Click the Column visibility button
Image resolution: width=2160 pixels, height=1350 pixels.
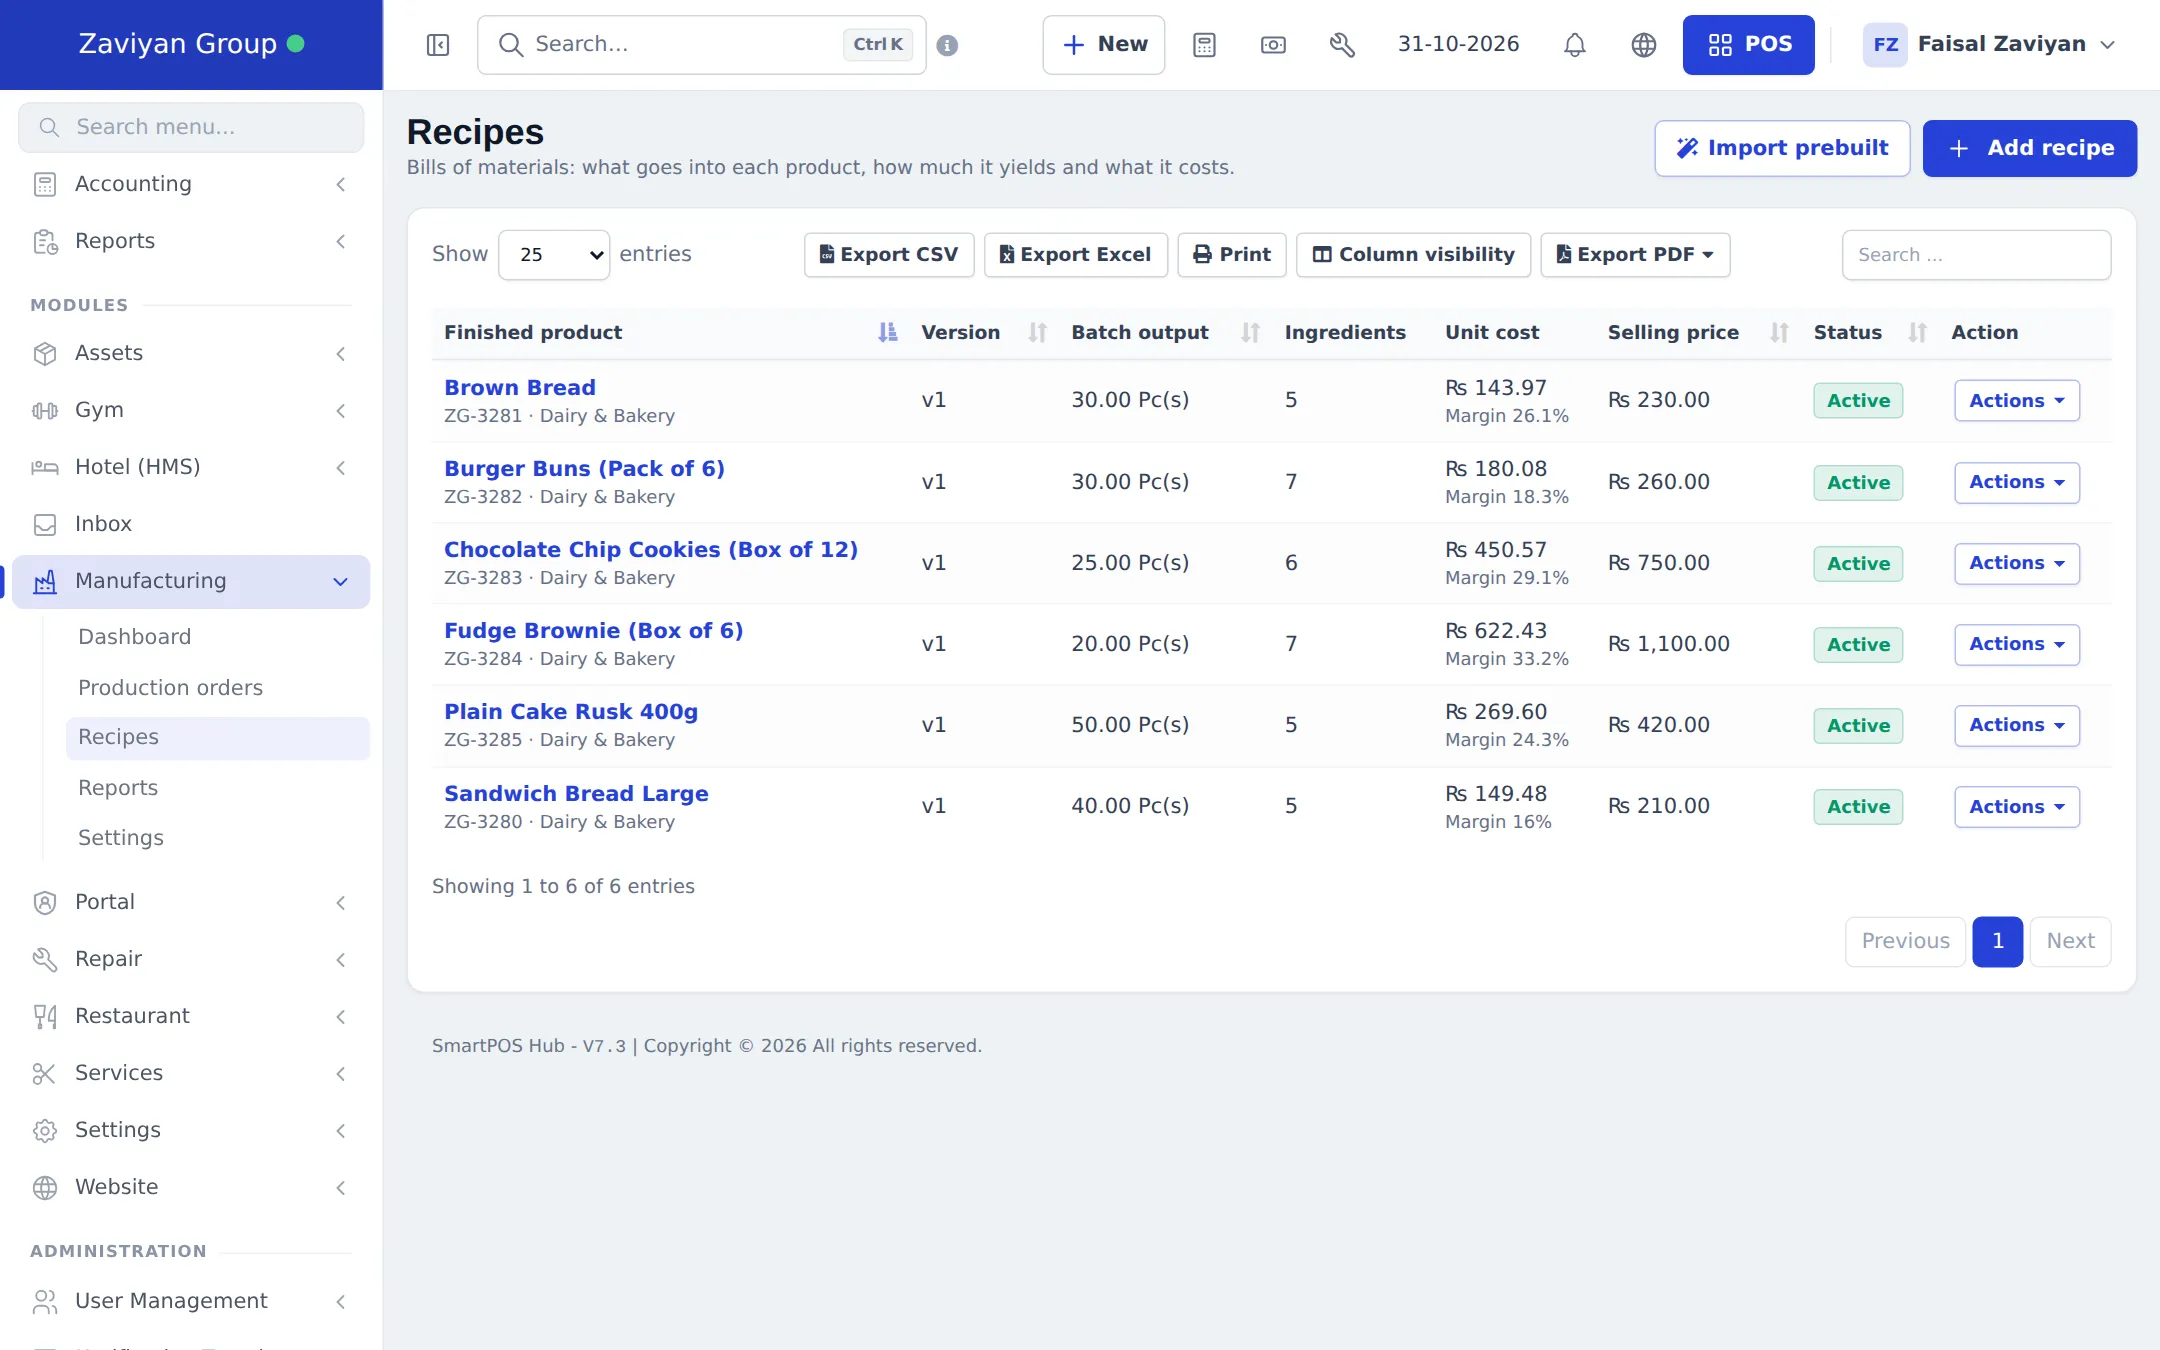tap(1413, 255)
